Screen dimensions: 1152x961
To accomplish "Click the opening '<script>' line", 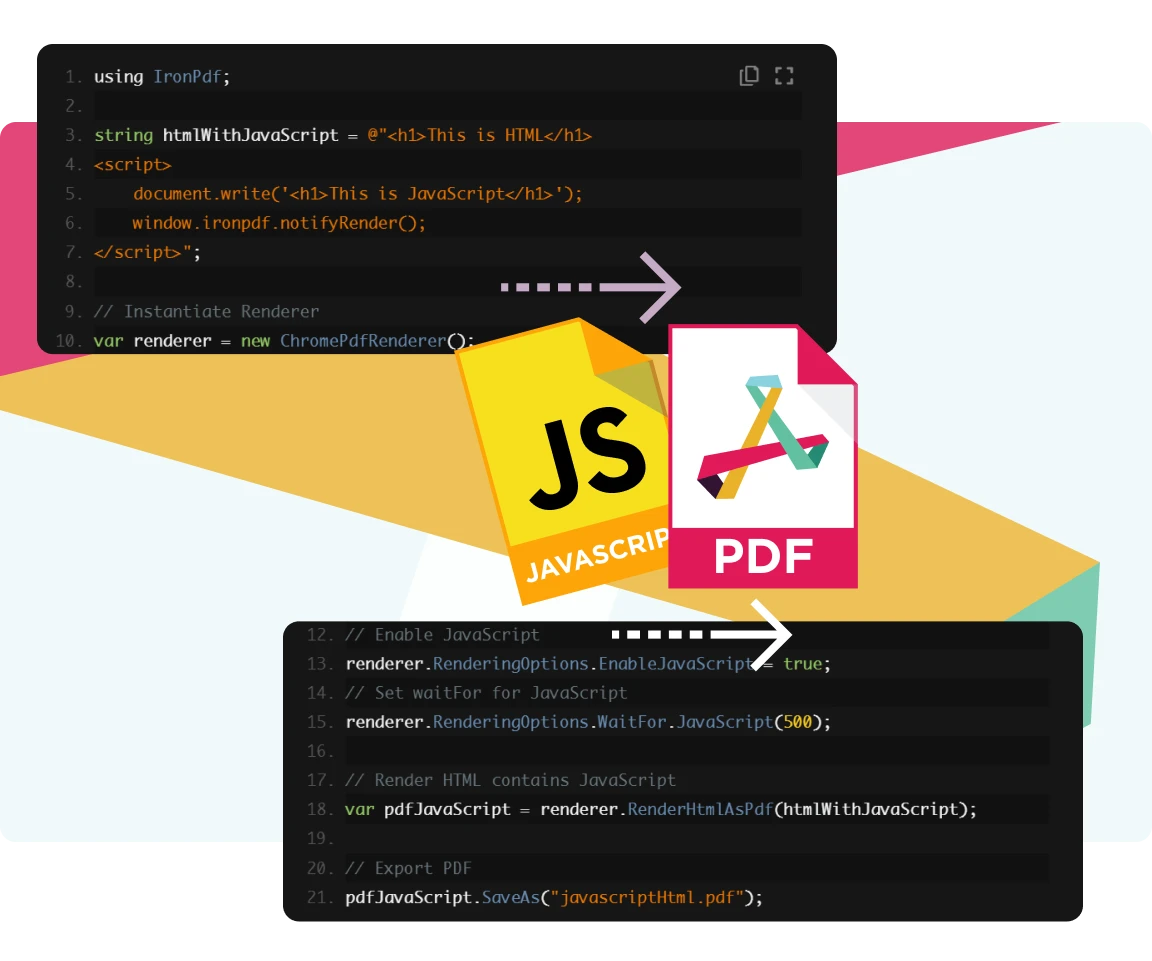I will point(132,165).
